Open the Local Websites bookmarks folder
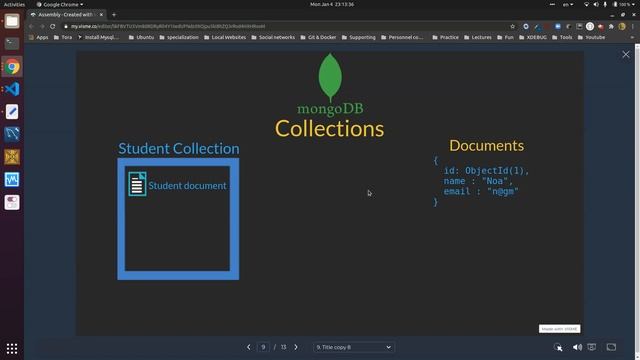640x360 pixels. [x=225, y=37]
